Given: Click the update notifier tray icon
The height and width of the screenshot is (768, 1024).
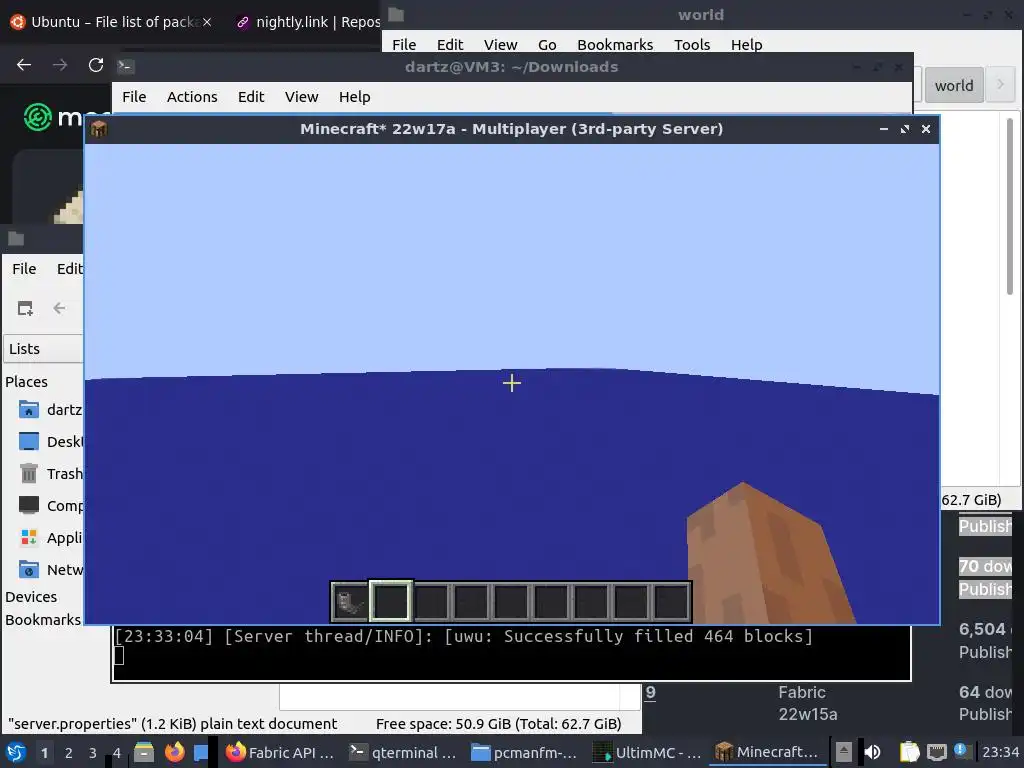Looking at the screenshot, I should point(961,751).
